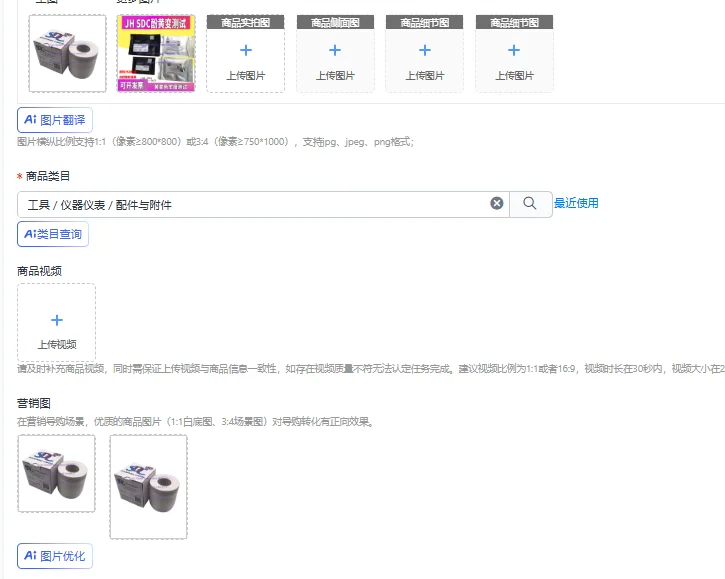Click the 商品类目 field label
The height and width of the screenshot is (579, 725).
(48, 176)
